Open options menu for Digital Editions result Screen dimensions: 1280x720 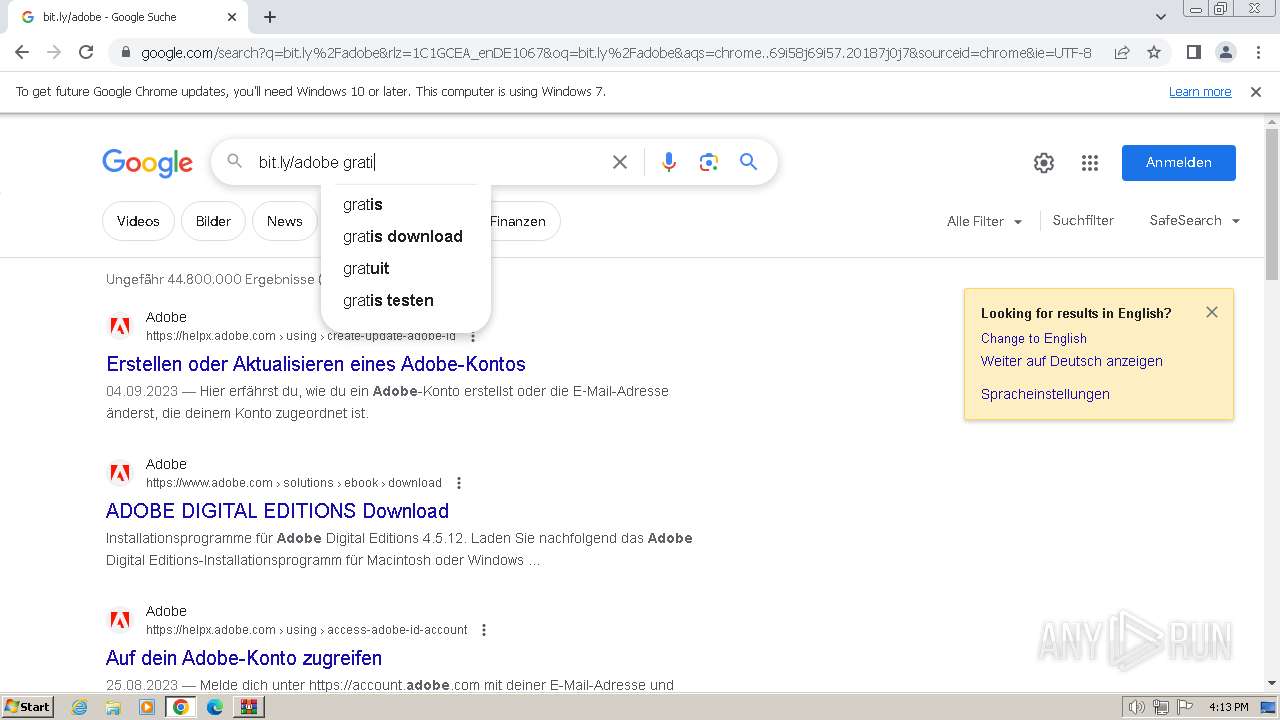click(459, 483)
